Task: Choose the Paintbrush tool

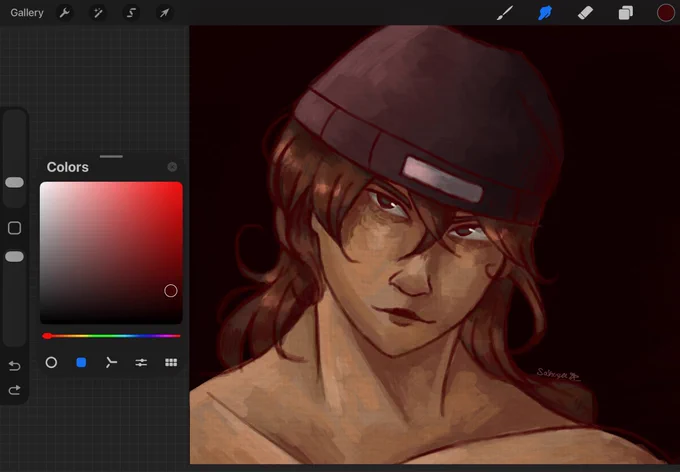Action: (504, 13)
